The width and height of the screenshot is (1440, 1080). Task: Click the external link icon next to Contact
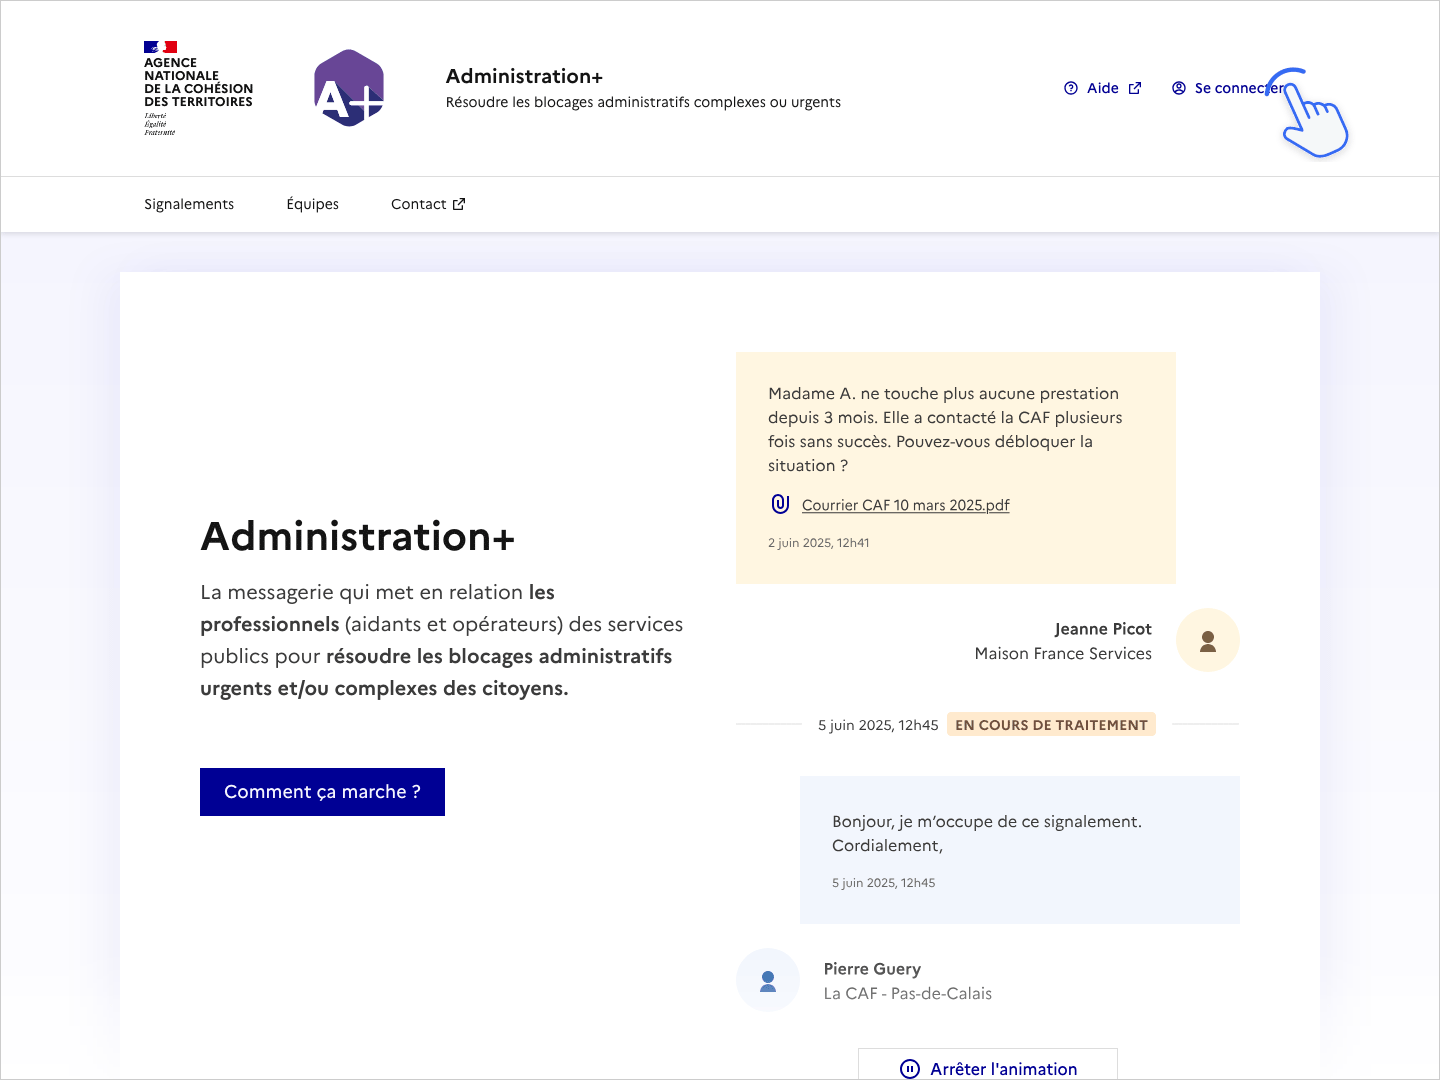click(x=459, y=203)
